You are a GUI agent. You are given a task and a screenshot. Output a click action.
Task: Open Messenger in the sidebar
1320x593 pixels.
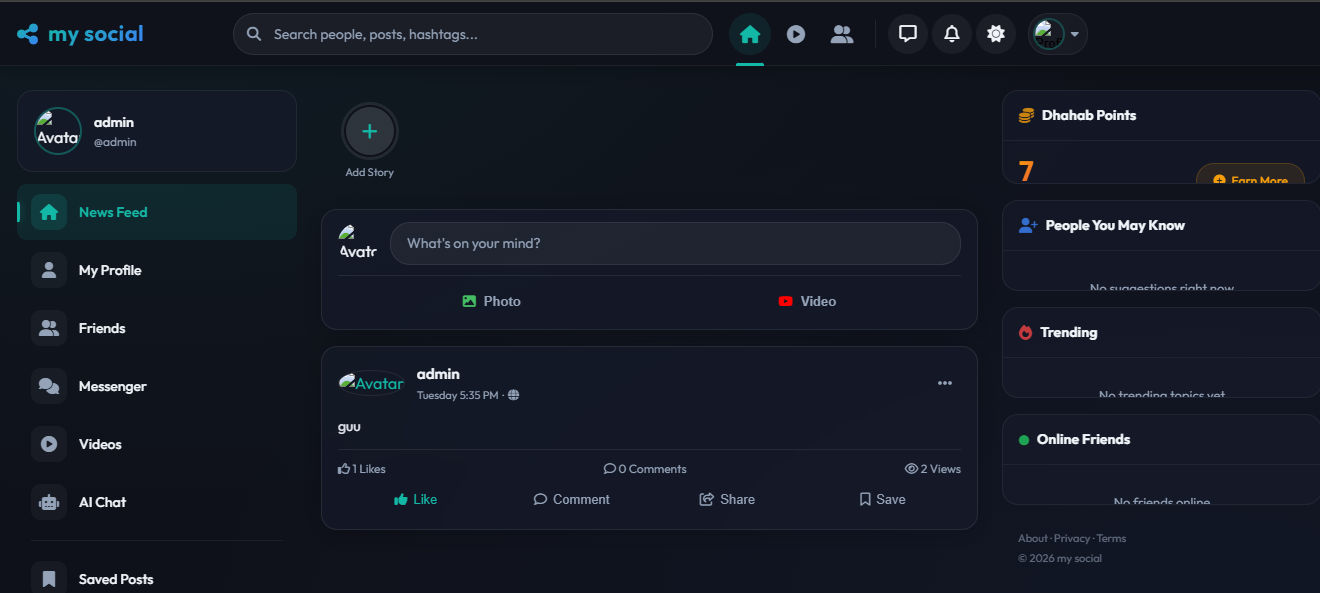pos(157,386)
